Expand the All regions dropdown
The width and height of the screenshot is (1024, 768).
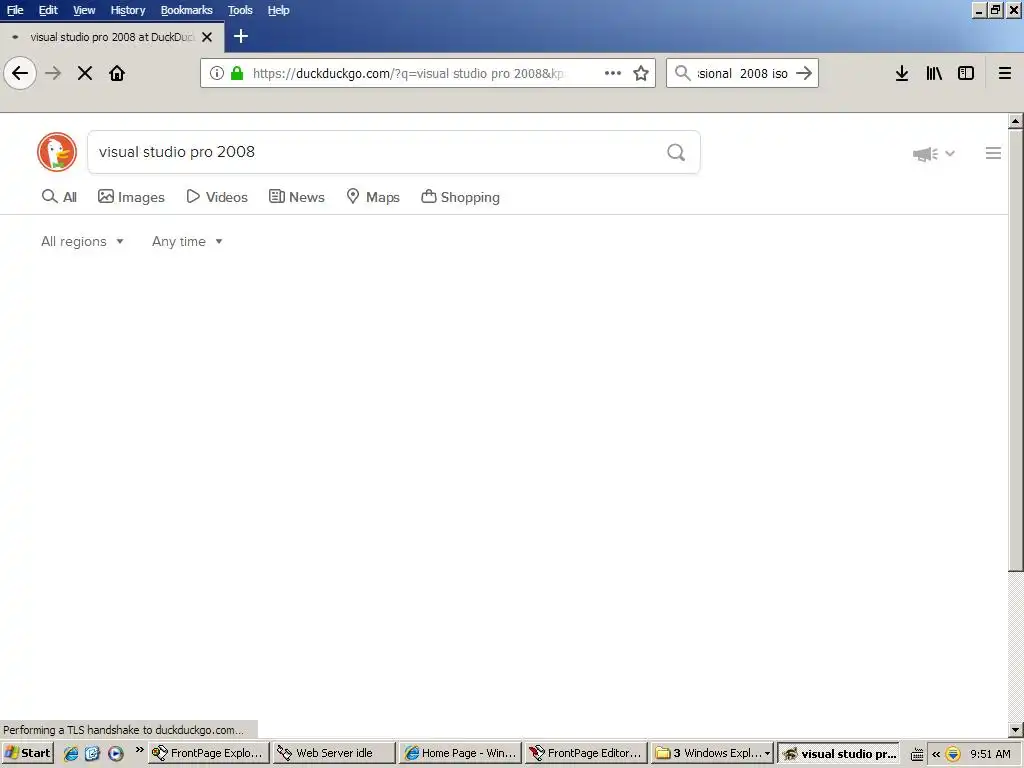click(82, 242)
